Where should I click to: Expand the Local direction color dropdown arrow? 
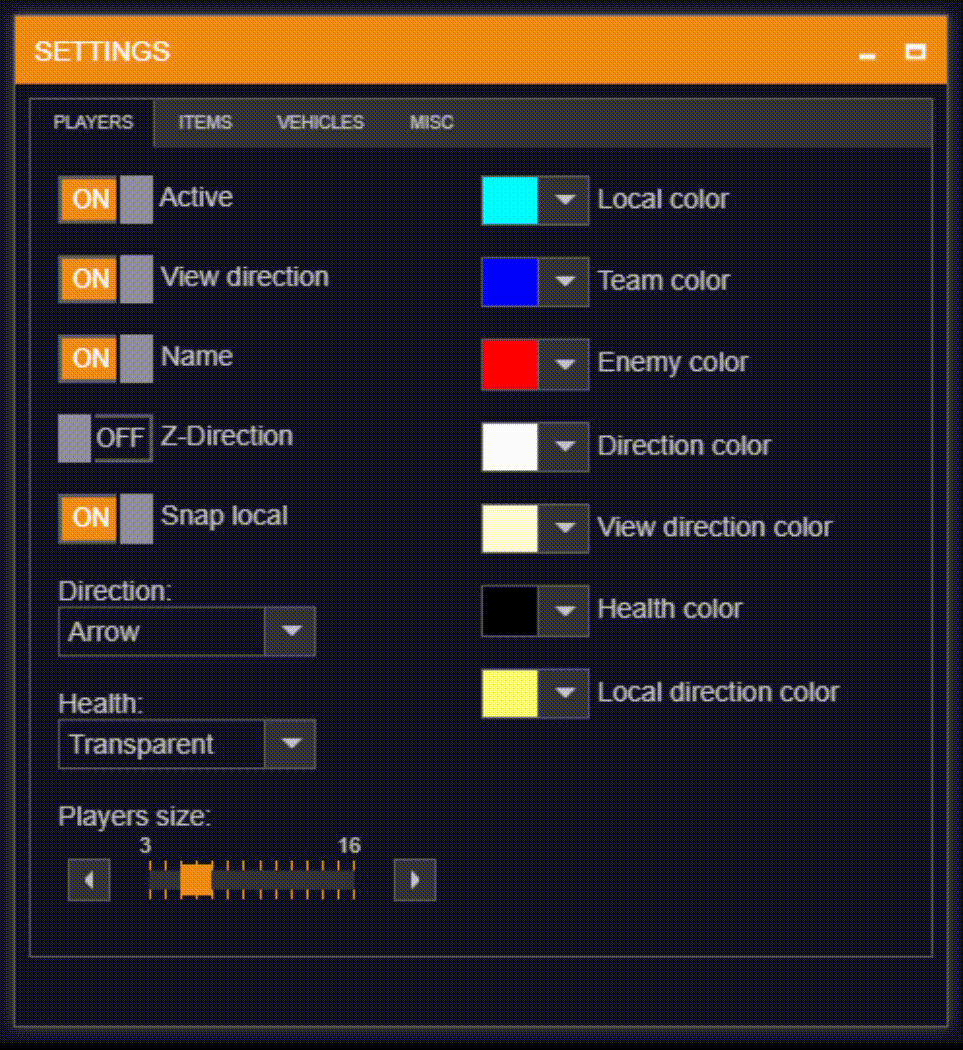pos(564,693)
